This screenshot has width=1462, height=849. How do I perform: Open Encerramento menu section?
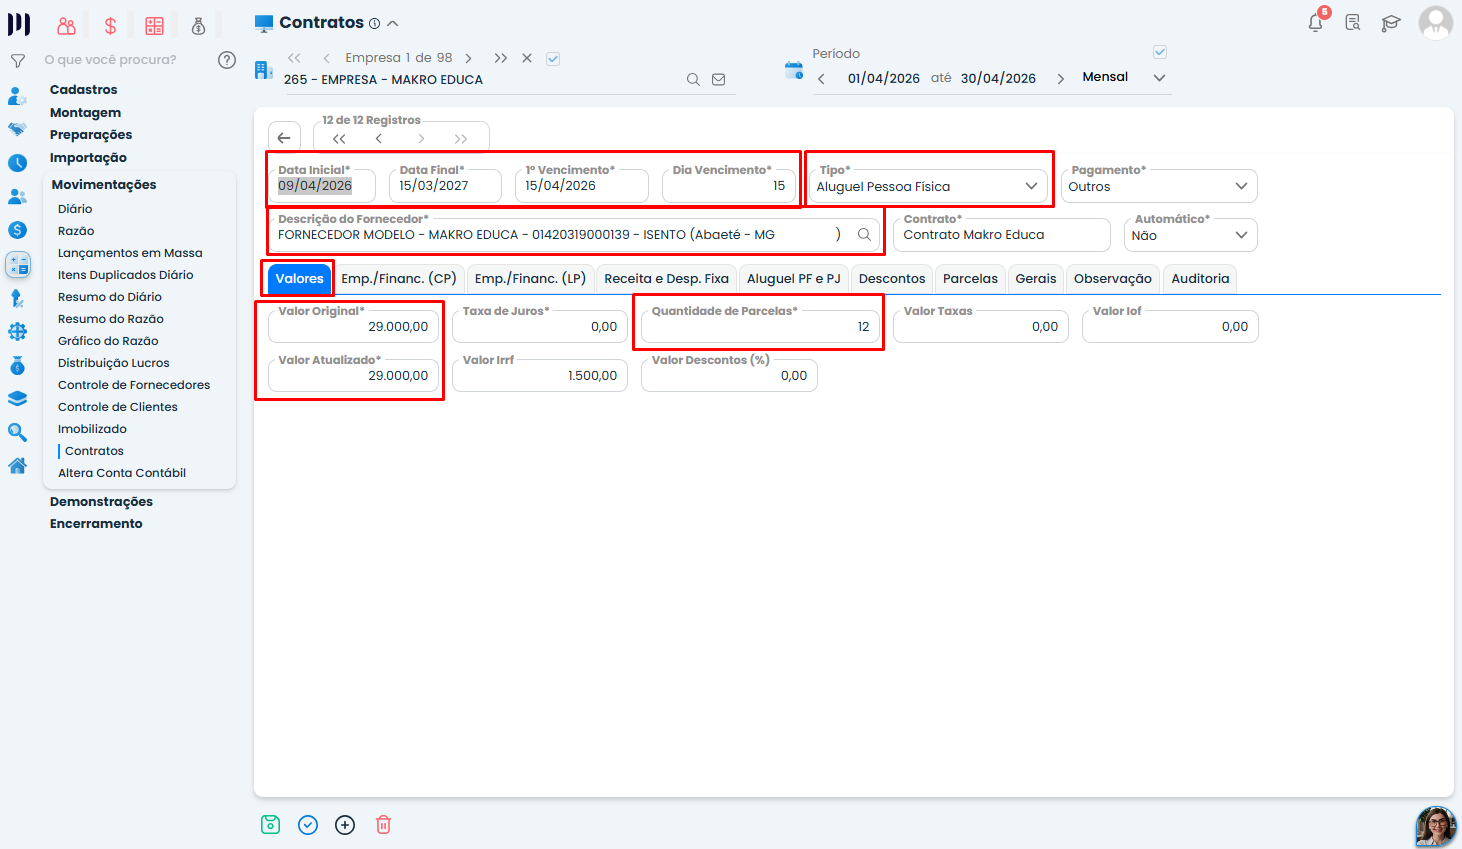(x=96, y=524)
